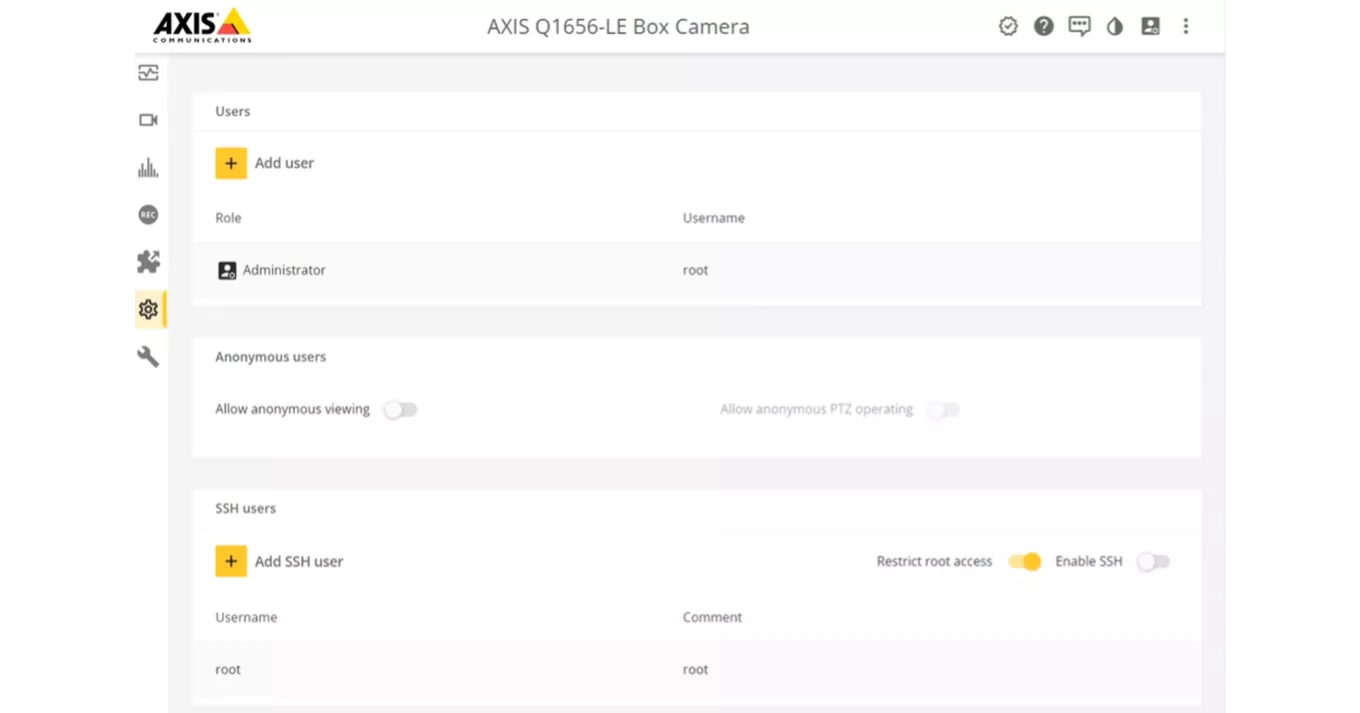Click root in the SSH users Username column

pos(228,669)
